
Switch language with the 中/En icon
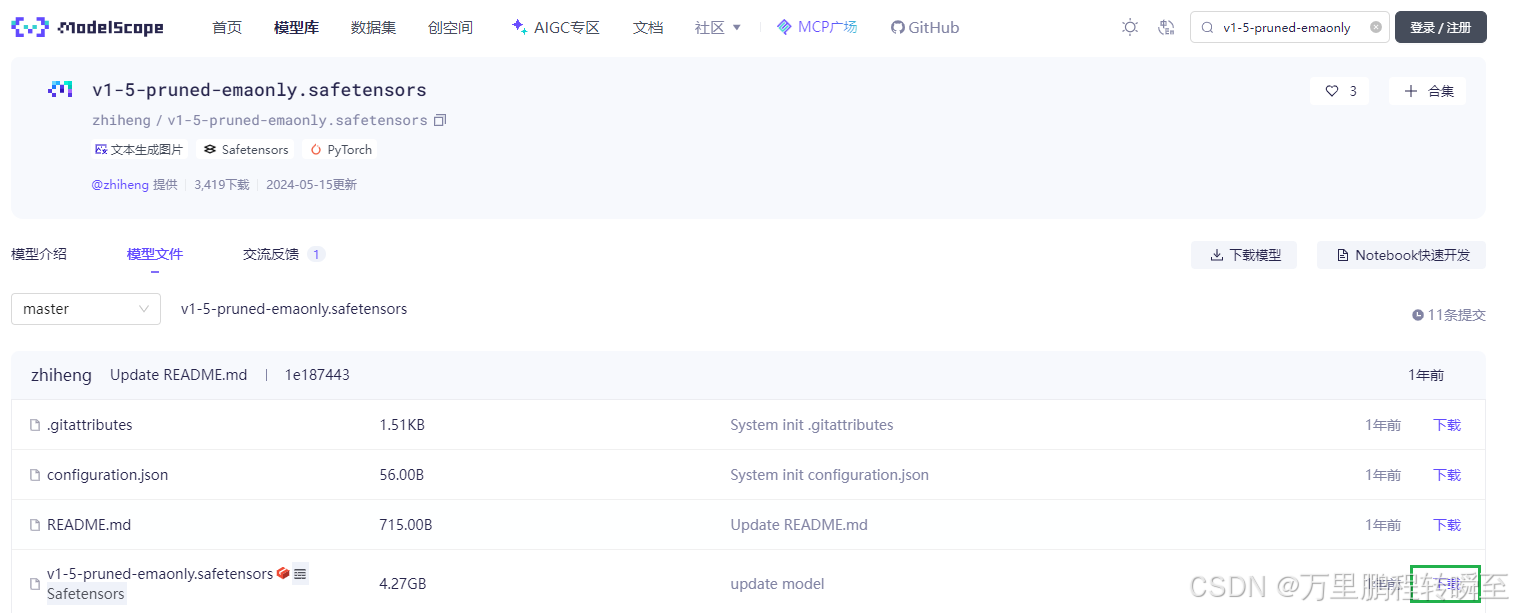[1165, 27]
